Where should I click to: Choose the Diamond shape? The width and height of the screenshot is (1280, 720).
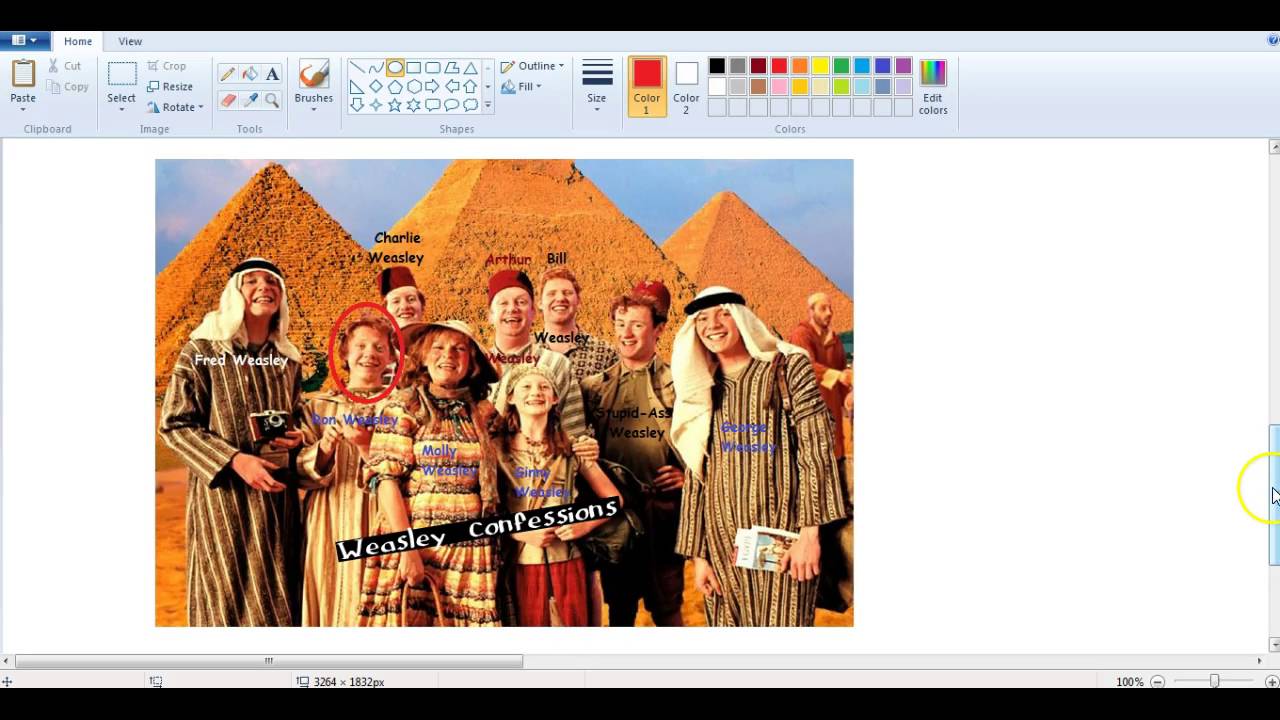pos(376,87)
